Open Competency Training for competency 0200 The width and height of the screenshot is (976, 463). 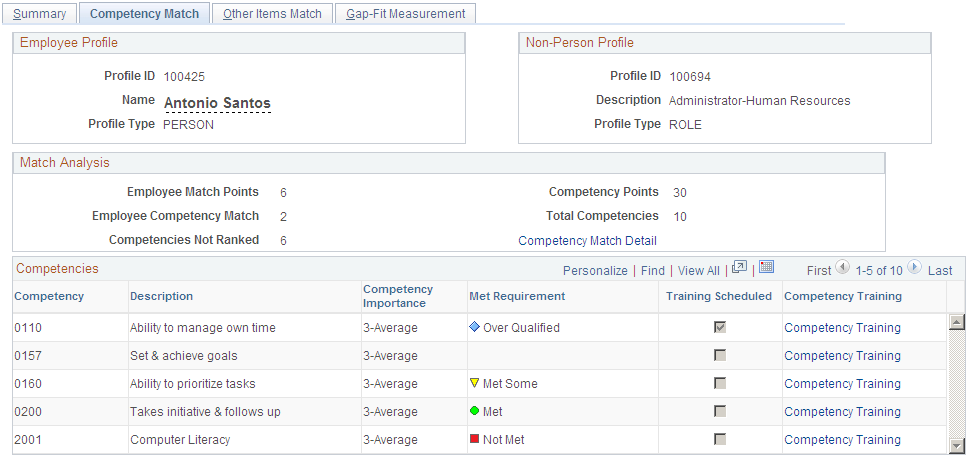click(842, 411)
